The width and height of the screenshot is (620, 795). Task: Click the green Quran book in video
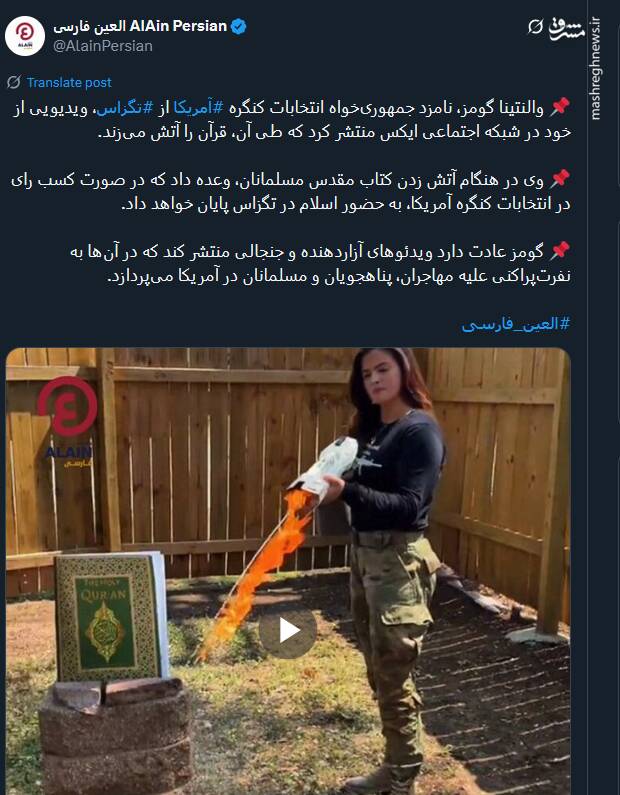pyautogui.click(x=111, y=617)
